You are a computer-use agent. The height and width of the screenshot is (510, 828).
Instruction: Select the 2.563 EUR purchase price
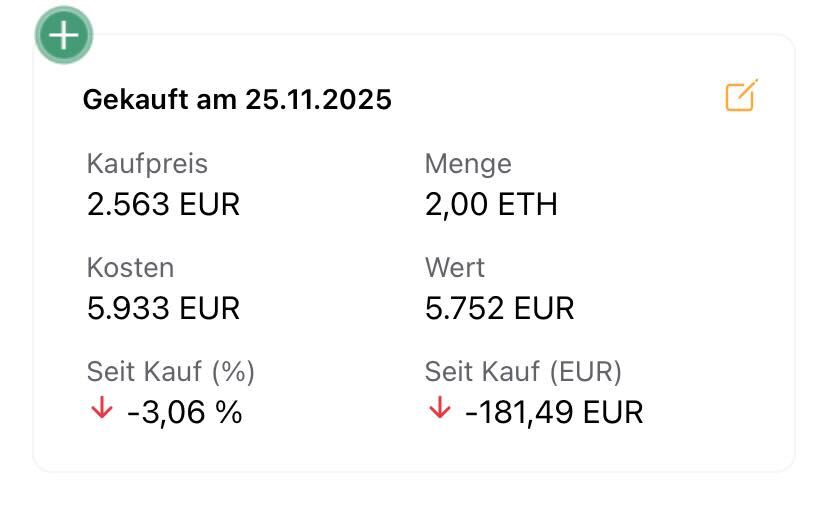[x=163, y=205]
